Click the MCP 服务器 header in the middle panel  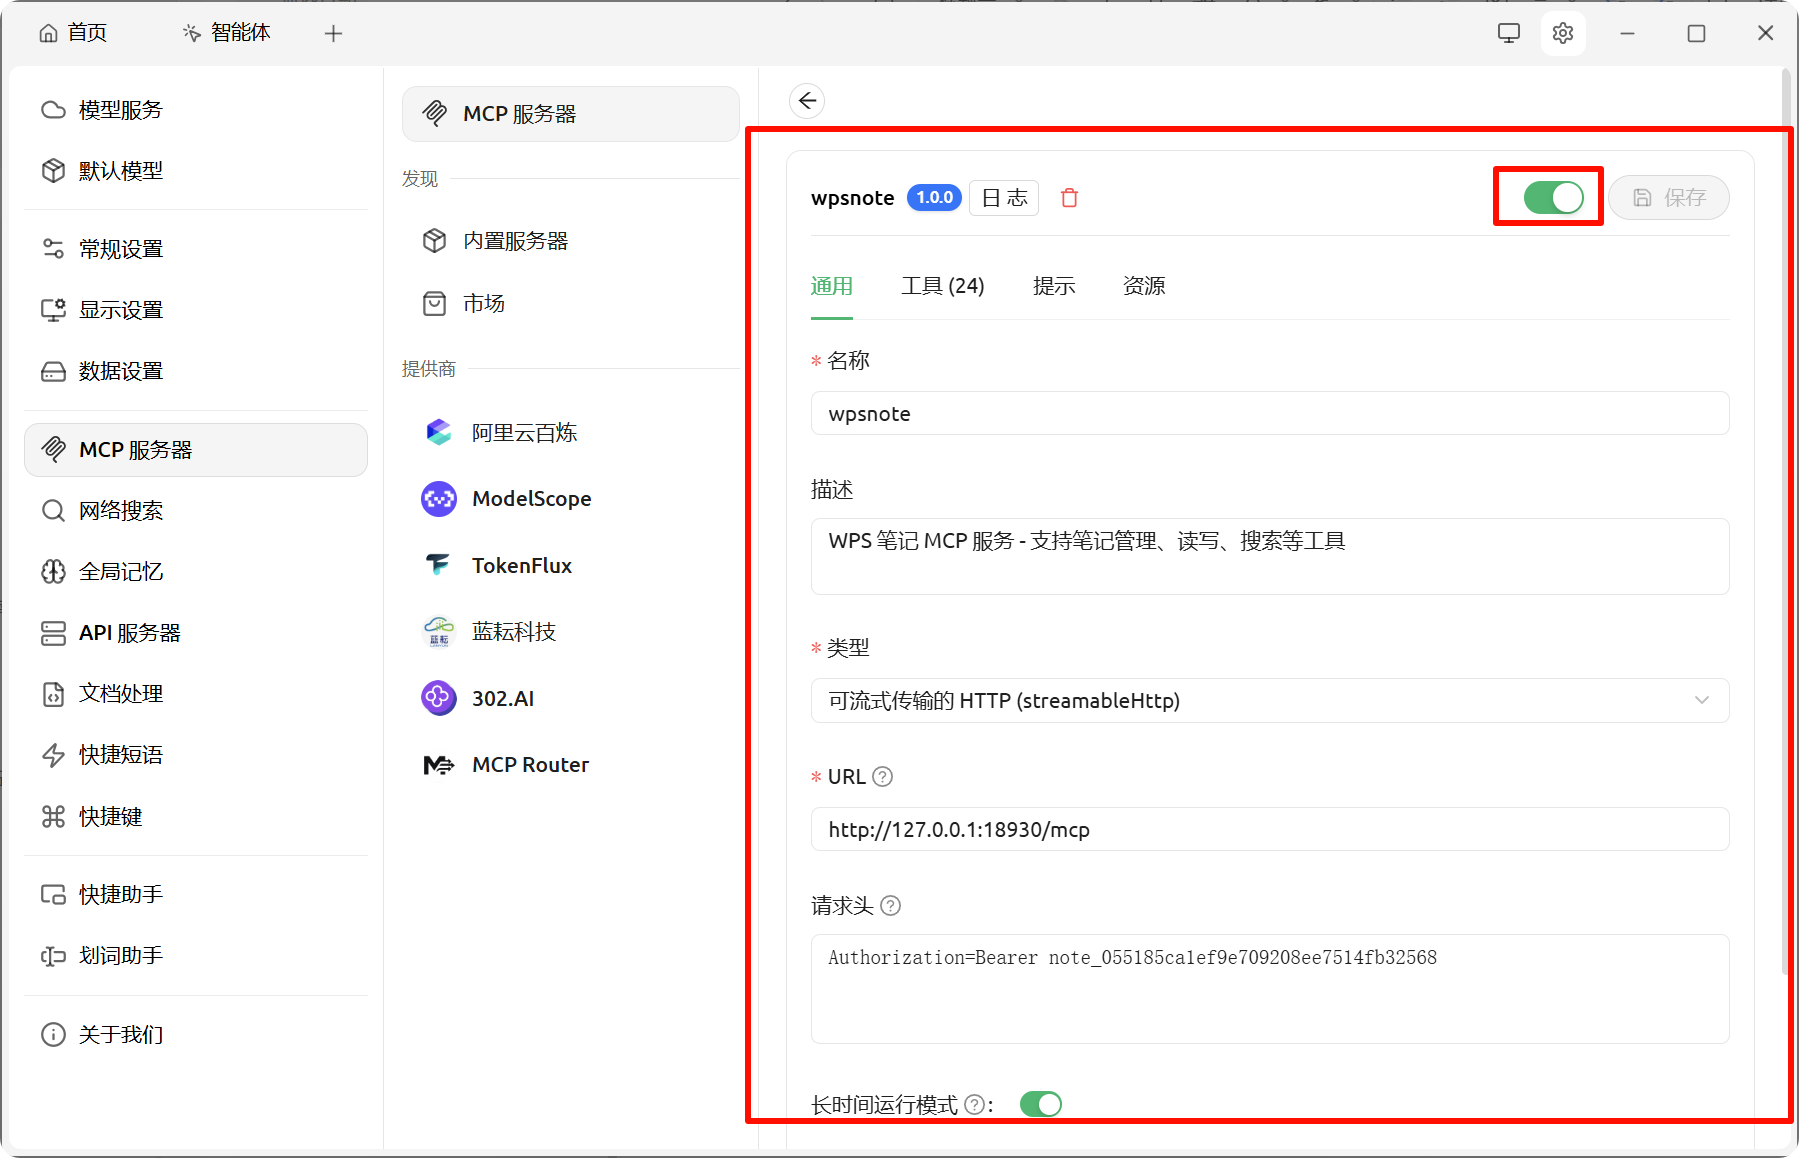(x=571, y=114)
